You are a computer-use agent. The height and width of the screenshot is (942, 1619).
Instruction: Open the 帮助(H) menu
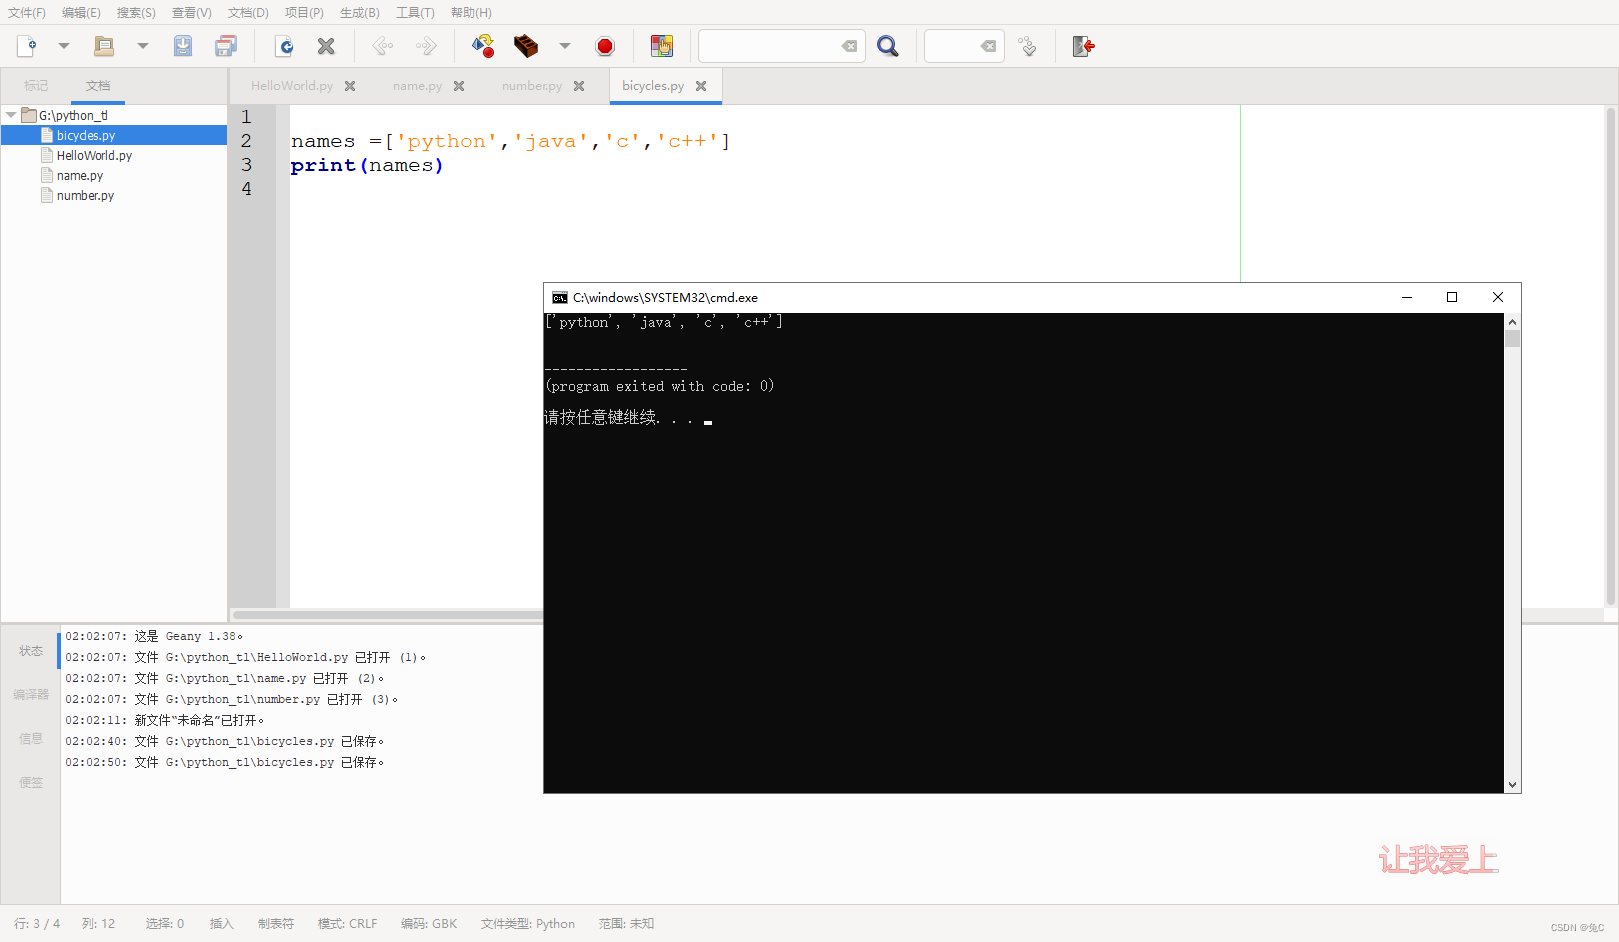point(471,13)
